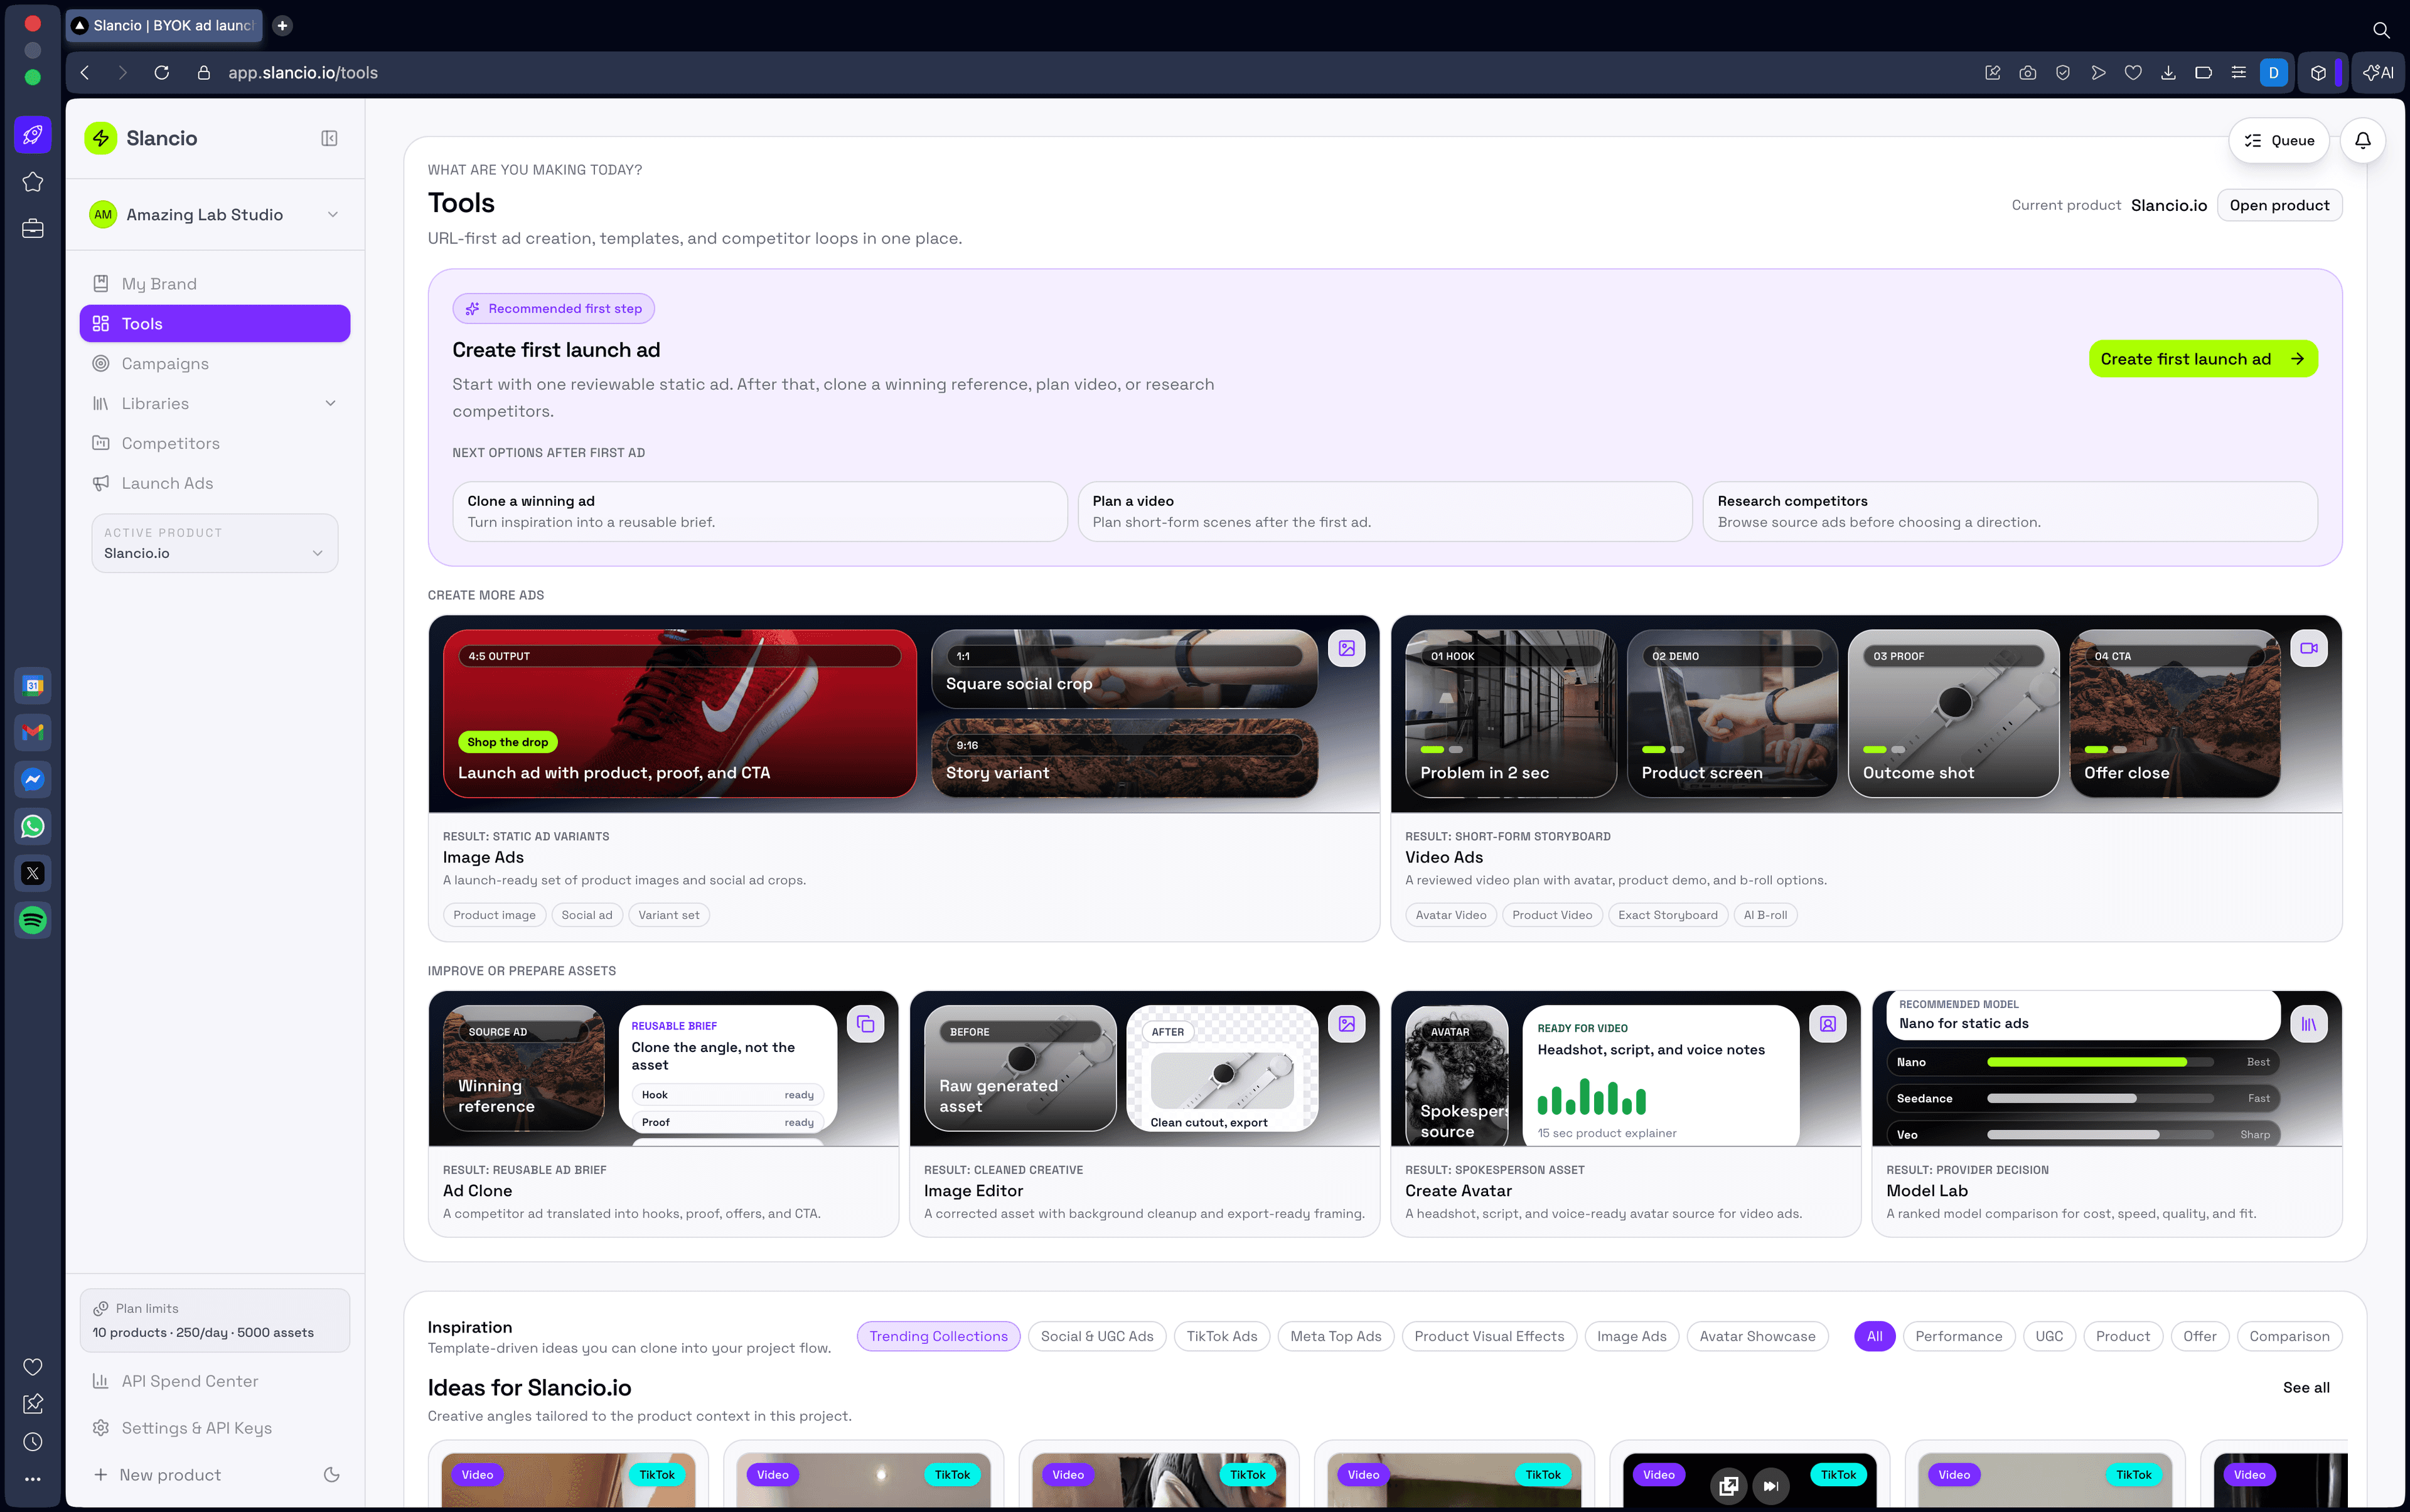Open the Queue button

tap(2278, 140)
